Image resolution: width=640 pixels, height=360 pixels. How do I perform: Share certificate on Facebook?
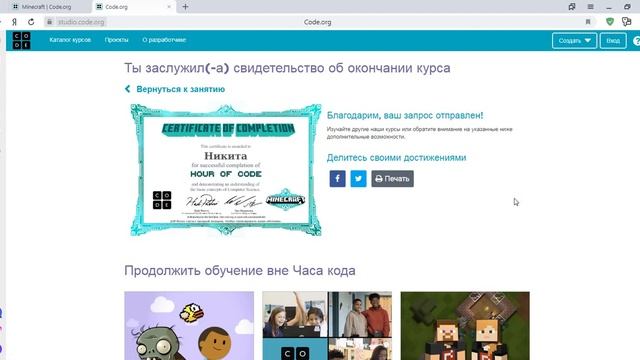coord(338,179)
